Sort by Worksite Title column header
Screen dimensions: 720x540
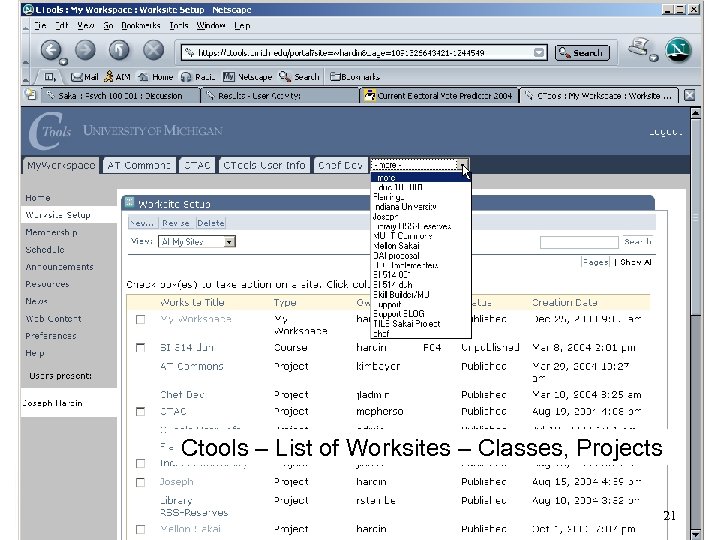pyautogui.click(x=192, y=303)
